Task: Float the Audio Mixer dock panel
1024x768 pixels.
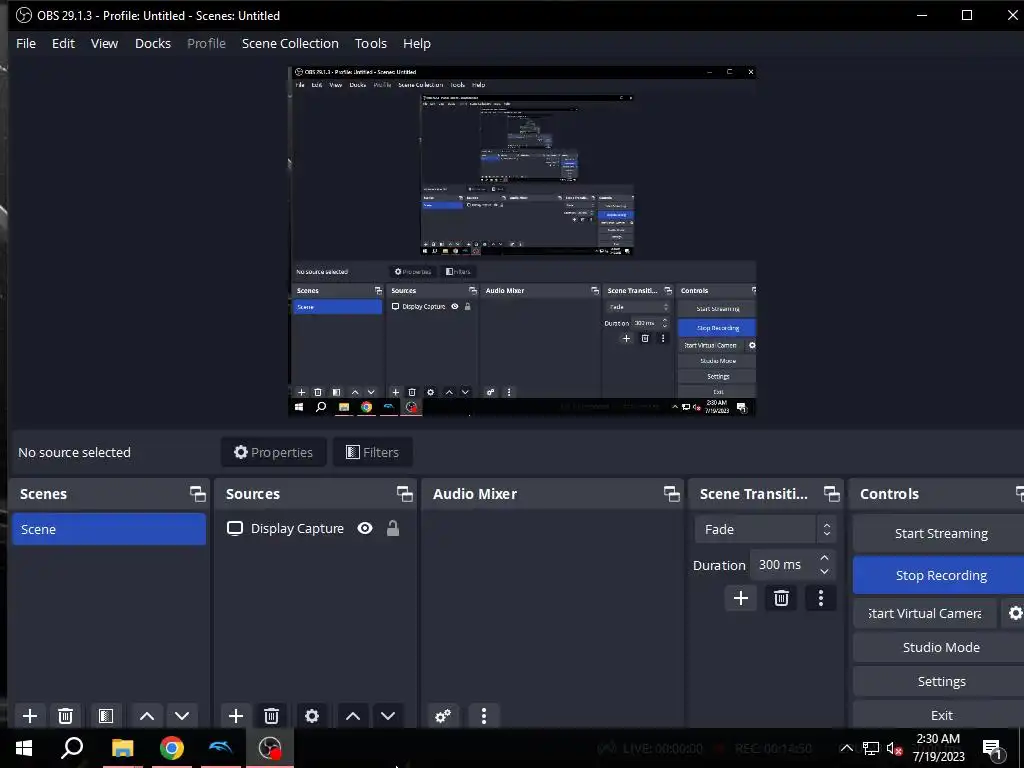Action: [x=671, y=494]
